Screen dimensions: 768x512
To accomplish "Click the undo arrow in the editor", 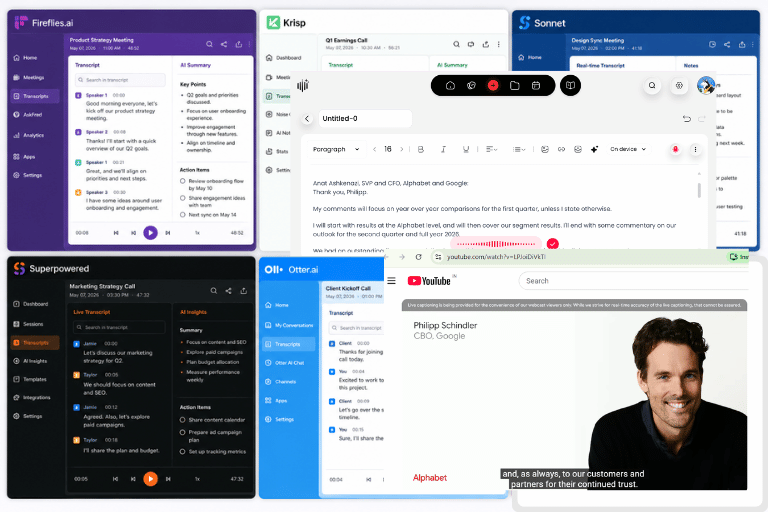I will 687,119.
